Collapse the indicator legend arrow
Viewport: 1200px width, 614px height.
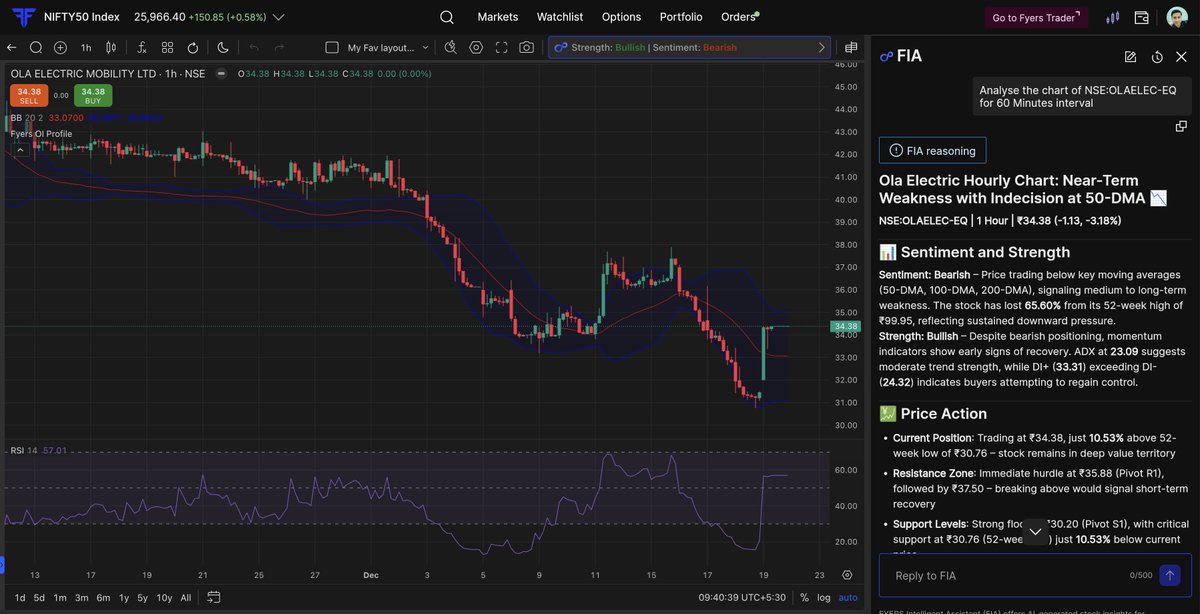coord(20,150)
